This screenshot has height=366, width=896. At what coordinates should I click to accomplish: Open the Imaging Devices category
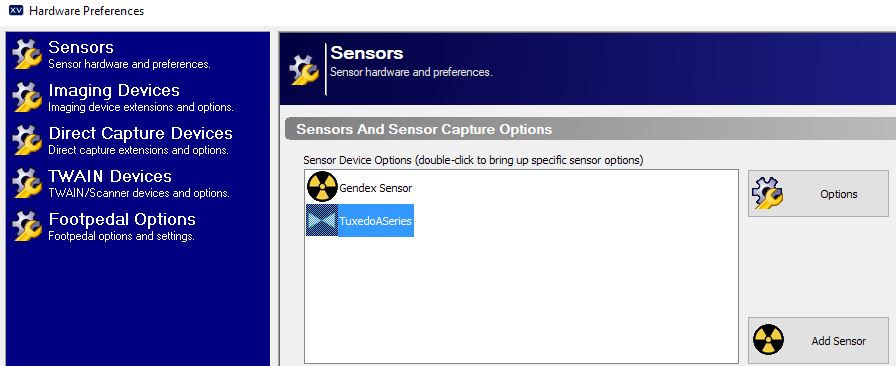tap(141, 97)
